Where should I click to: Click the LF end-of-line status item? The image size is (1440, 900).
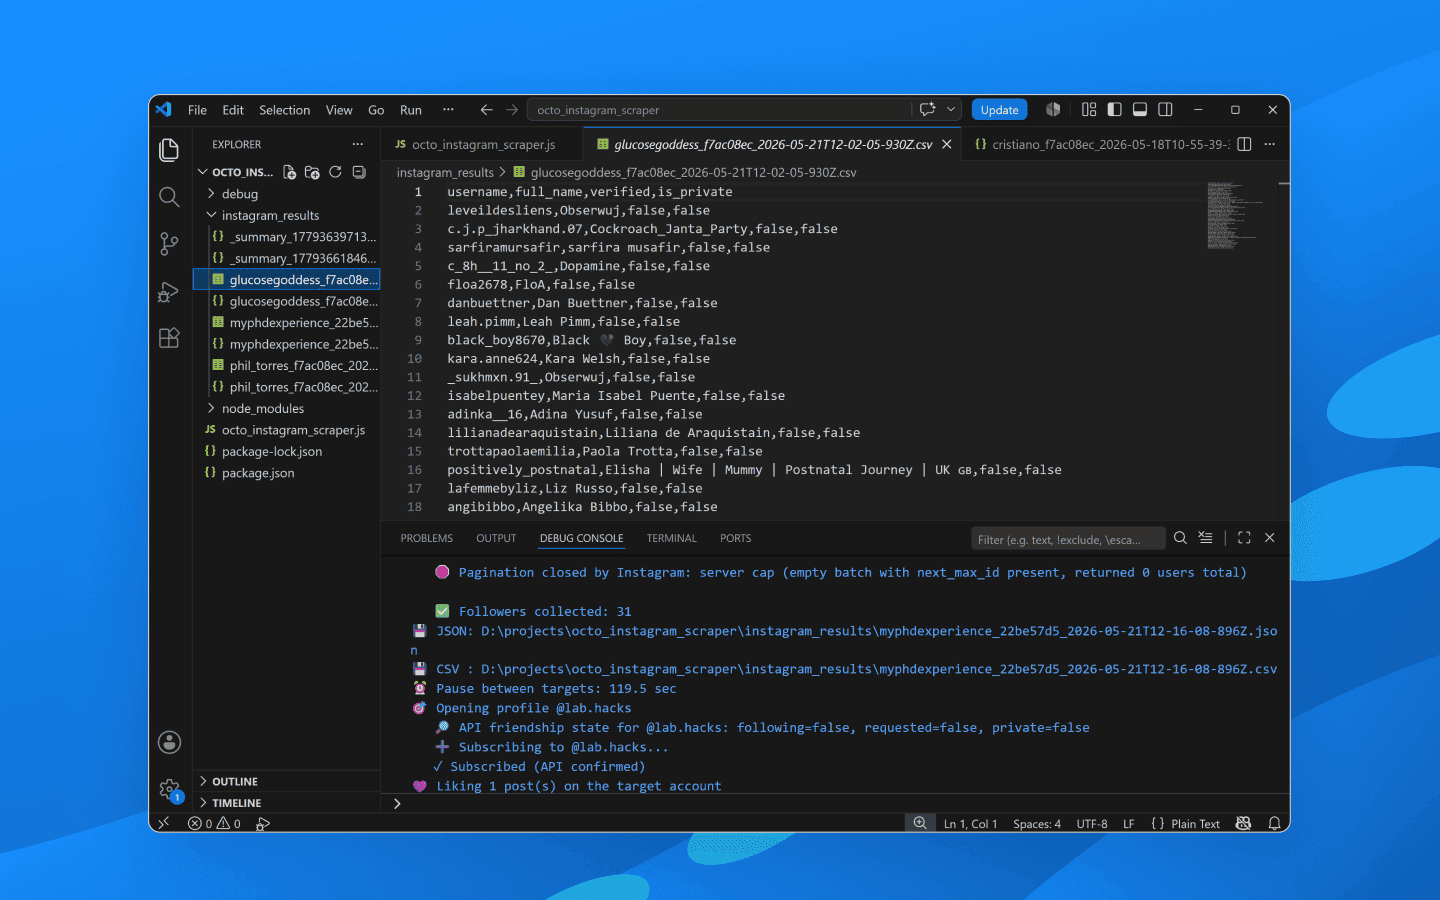pos(1129,824)
